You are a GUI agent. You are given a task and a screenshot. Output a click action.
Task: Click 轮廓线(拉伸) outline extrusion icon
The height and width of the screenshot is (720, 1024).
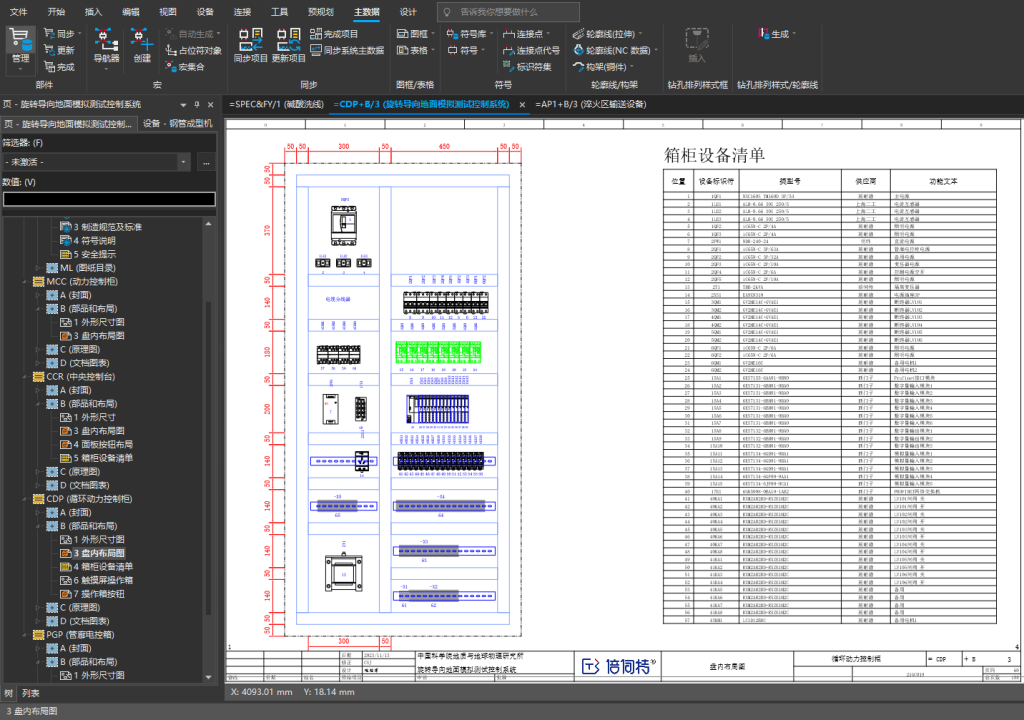(578, 33)
